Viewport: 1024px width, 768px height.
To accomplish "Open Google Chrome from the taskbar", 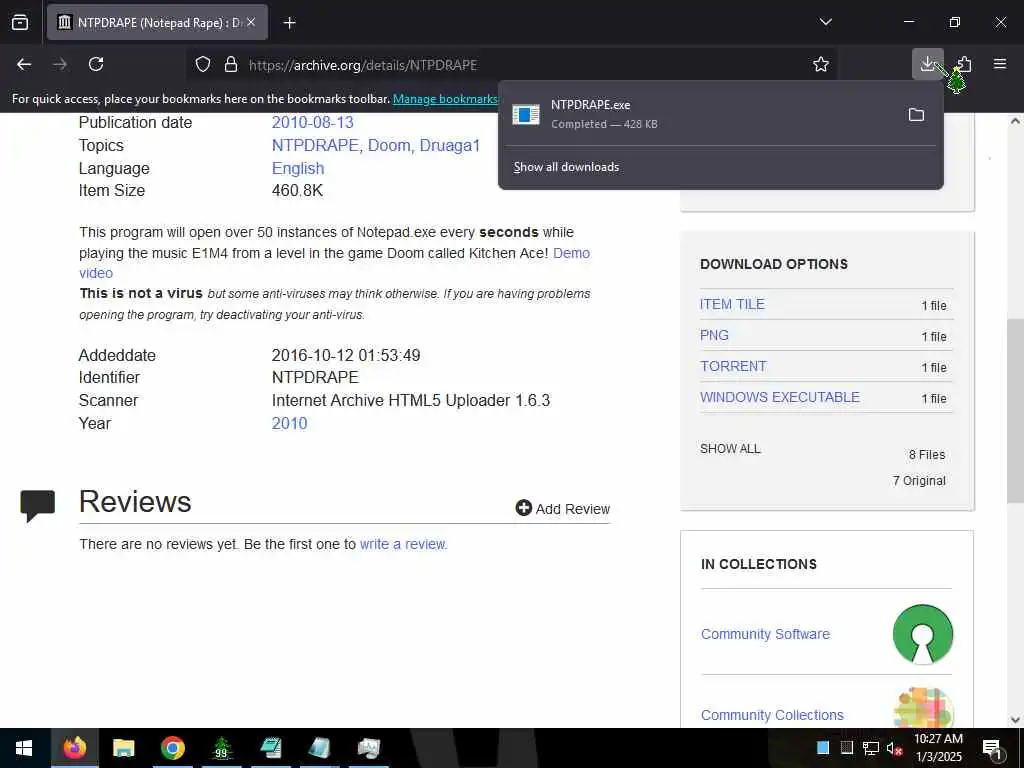I will (172, 748).
